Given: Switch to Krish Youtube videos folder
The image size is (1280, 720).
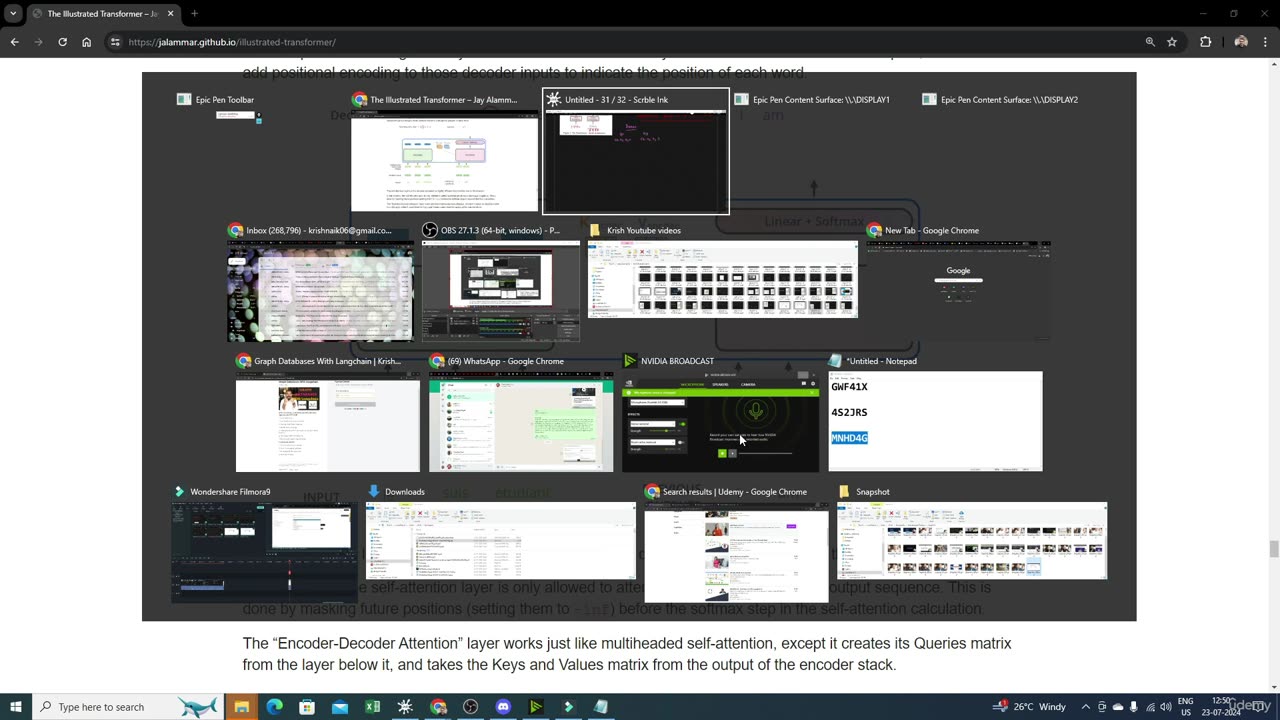Looking at the screenshot, I should 722,271.
